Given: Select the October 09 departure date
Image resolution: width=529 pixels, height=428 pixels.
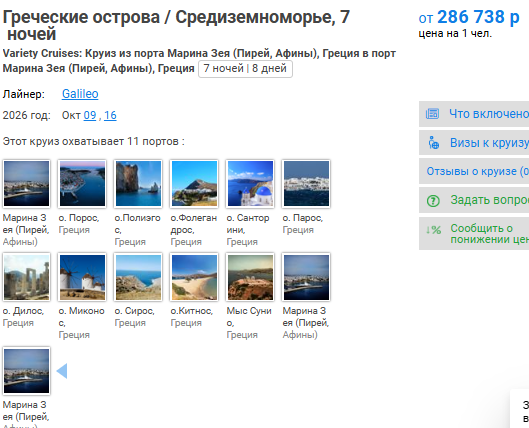Looking at the screenshot, I should pyautogui.click(x=90, y=115).
